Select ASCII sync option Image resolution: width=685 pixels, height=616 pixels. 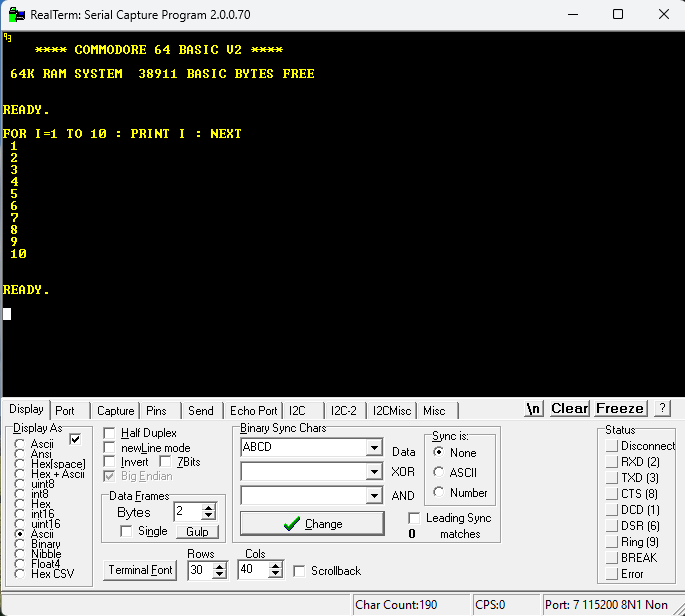[439, 473]
